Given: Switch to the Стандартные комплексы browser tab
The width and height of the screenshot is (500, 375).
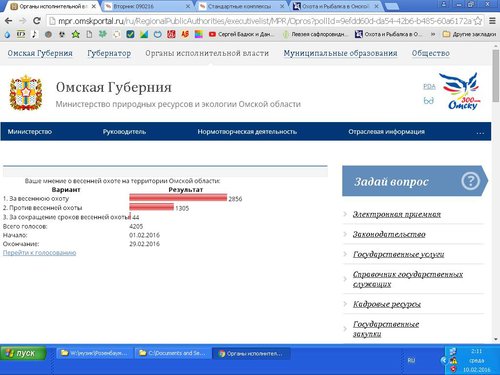Looking at the screenshot, I should 243,6.
